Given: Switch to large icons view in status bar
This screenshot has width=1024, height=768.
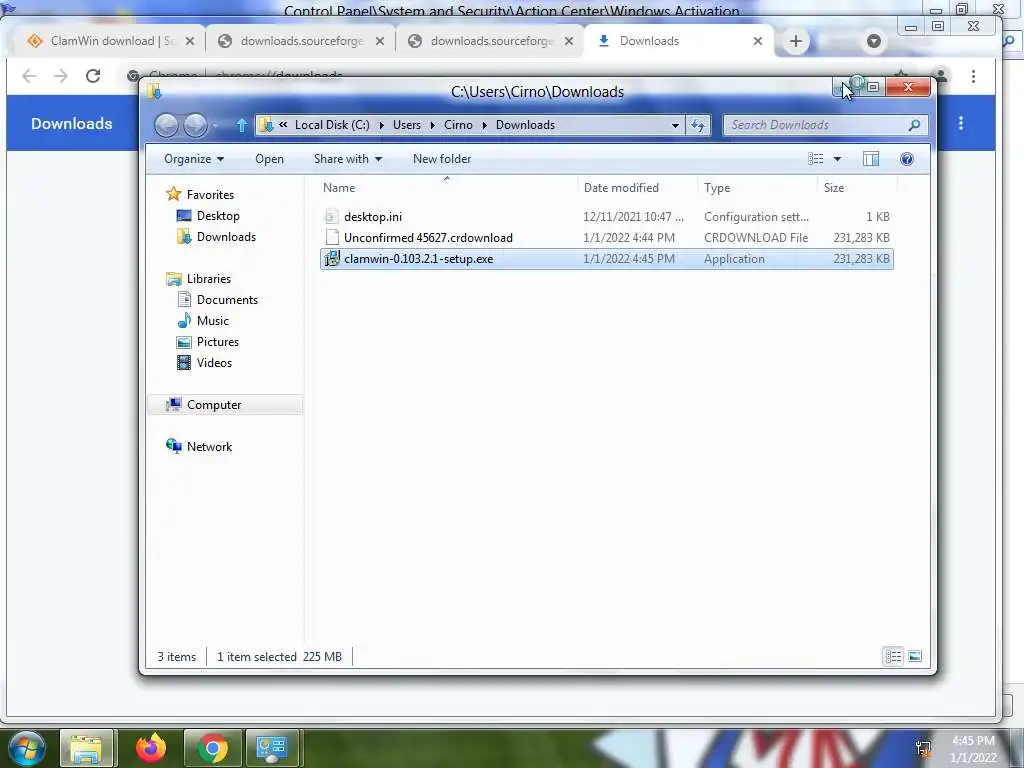Looking at the screenshot, I should pos(915,656).
